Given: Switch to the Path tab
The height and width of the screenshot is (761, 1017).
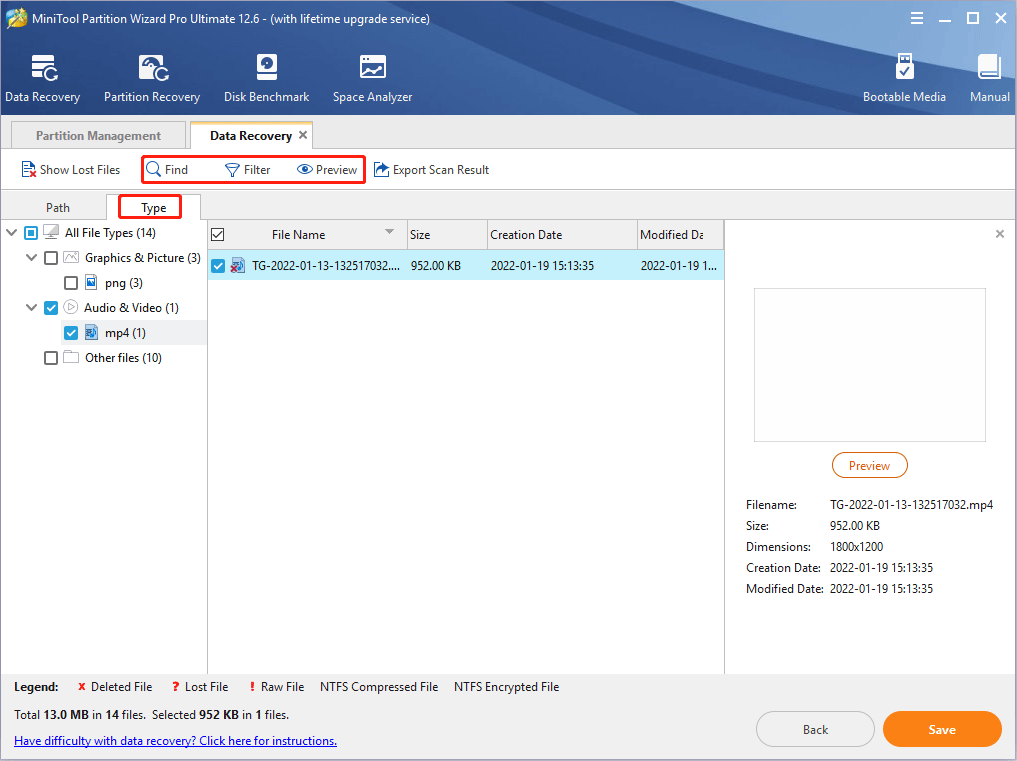Looking at the screenshot, I should (x=57, y=207).
